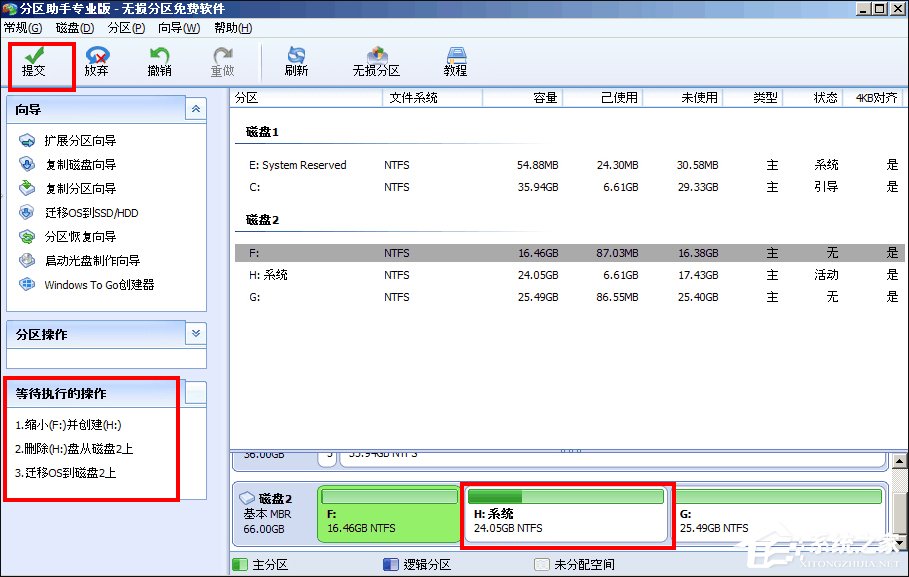Select the F: partition row in list
This screenshot has height=577, width=909.
click(400, 253)
